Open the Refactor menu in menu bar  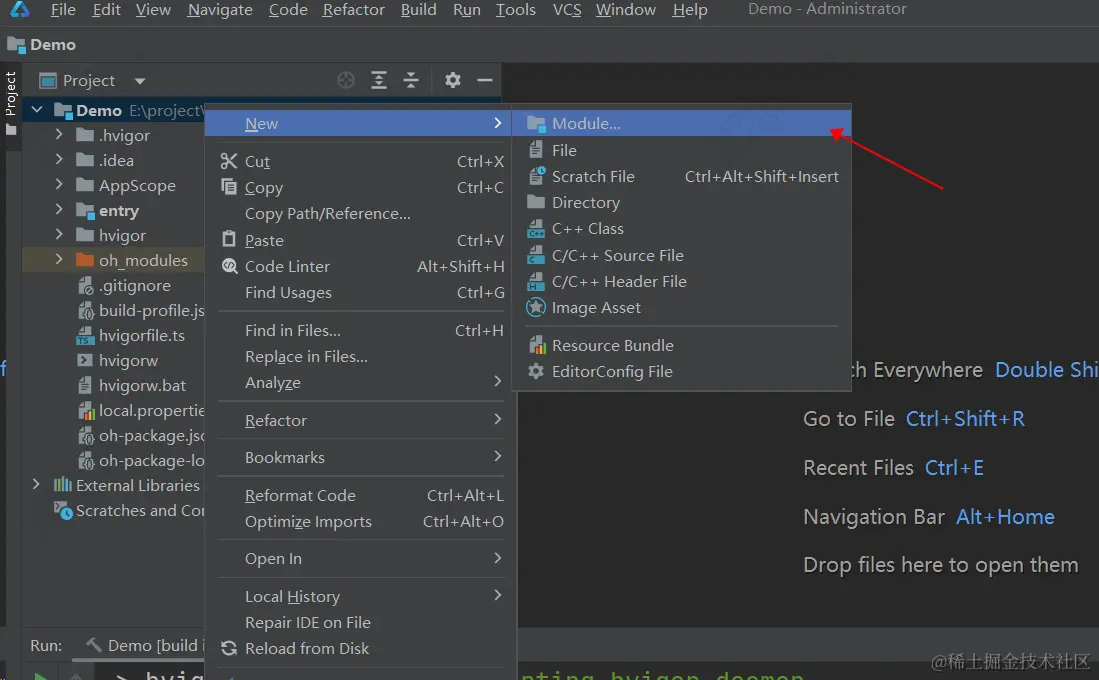(353, 10)
